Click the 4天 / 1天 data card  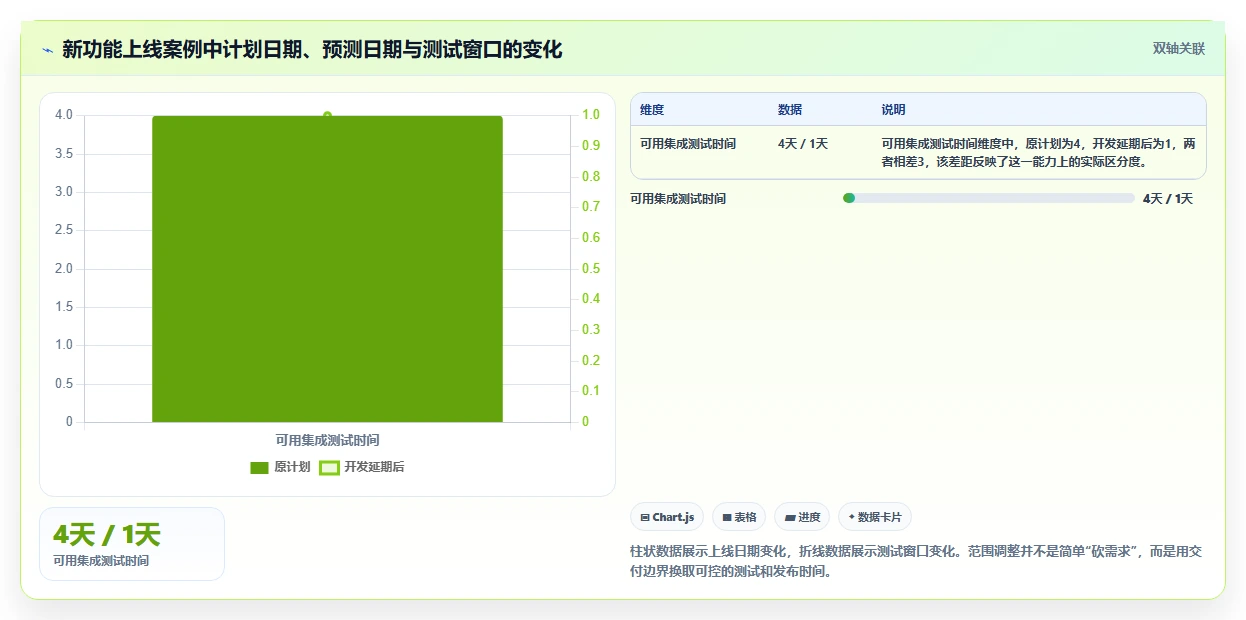click(x=132, y=544)
